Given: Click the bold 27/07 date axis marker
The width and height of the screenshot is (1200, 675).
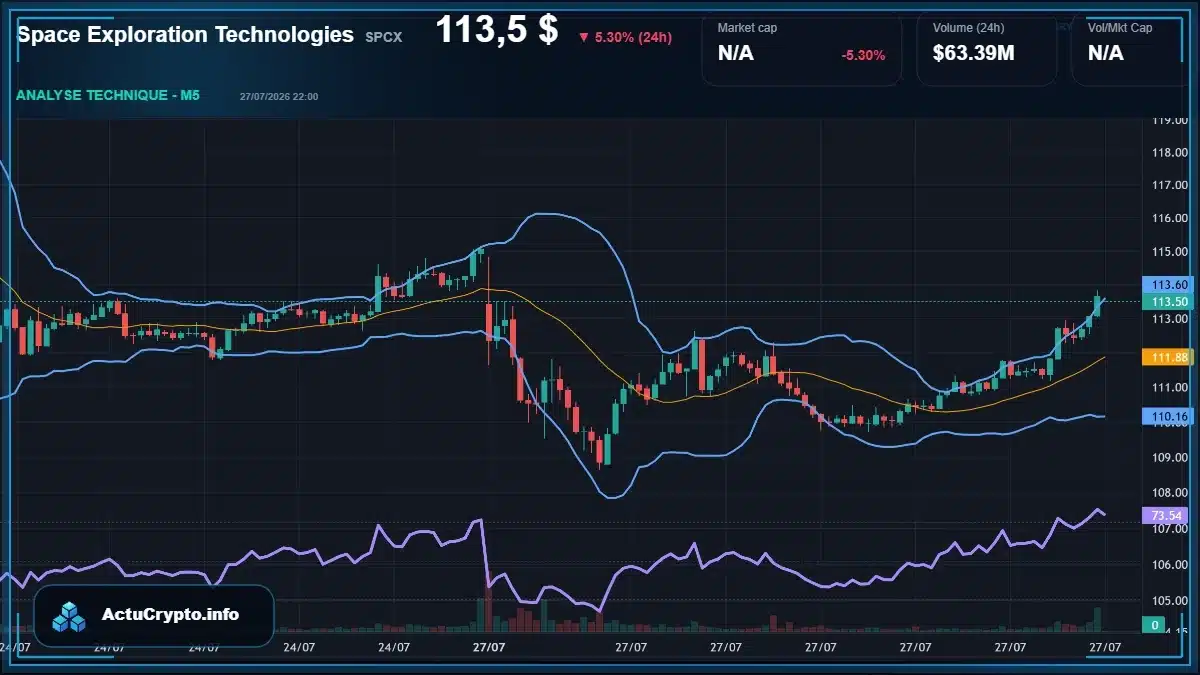Looking at the screenshot, I should (x=489, y=647).
